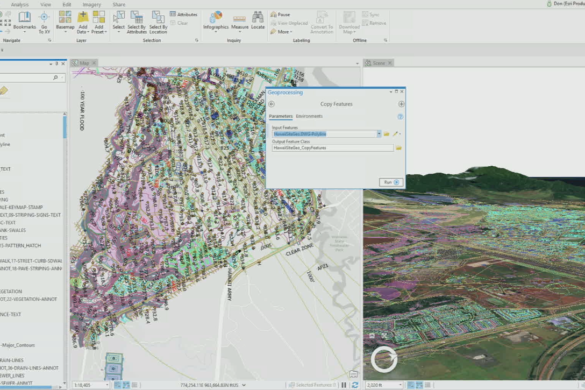This screenshot has width=585, height=390.
Task: Click the Go To XY icon
Action: point(44,22)
